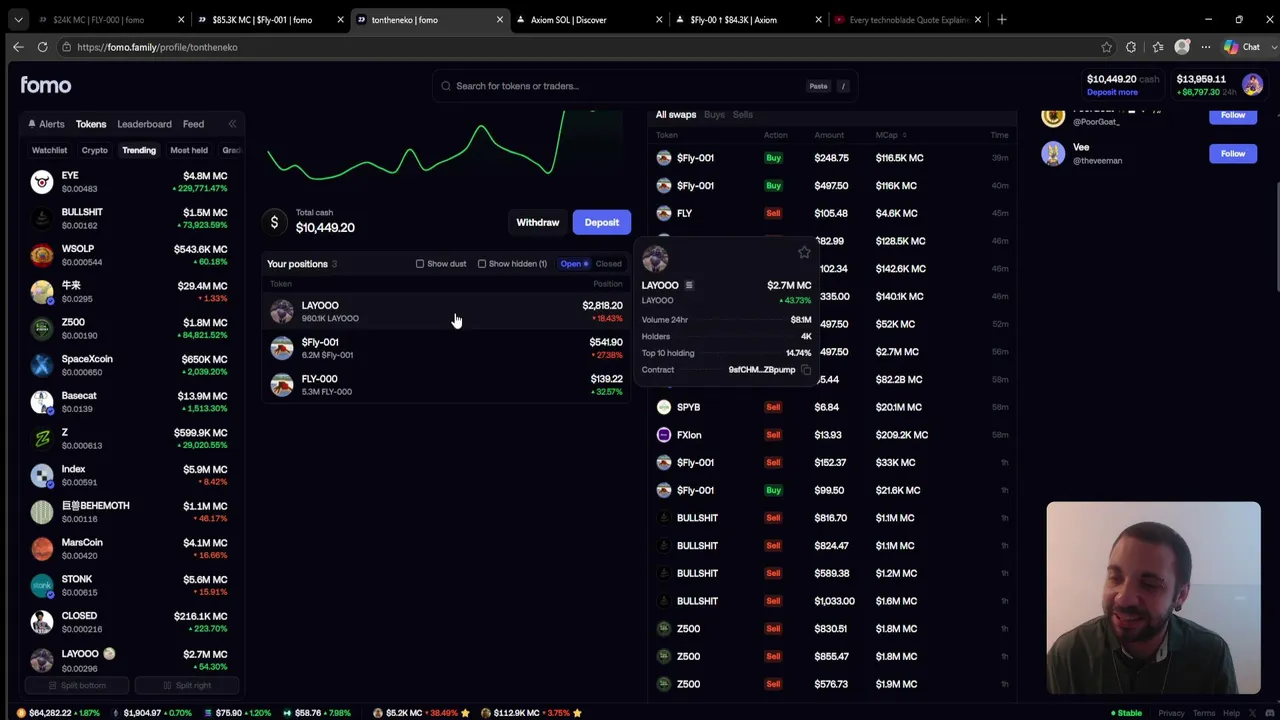Click the Vee trader avatar
The image size is (1280, 720).
pos(1053,153)
